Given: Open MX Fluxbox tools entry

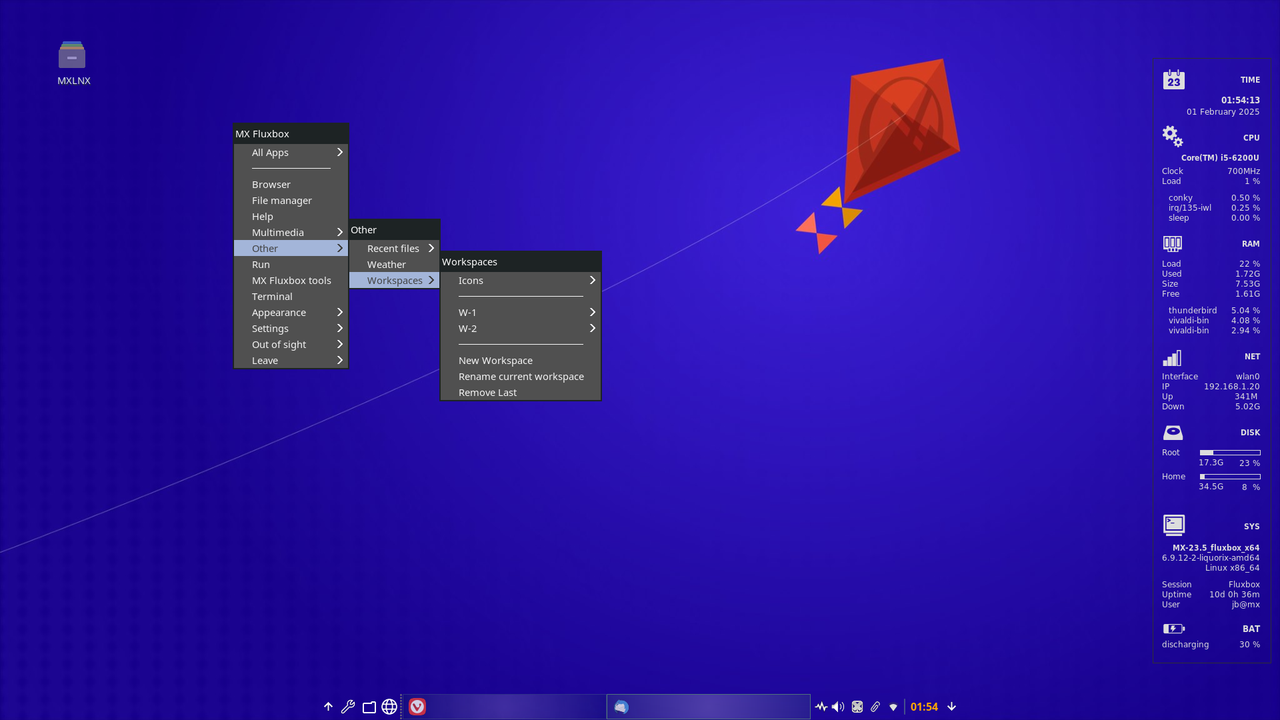Looking at the screenshot, I should (291, 280).
